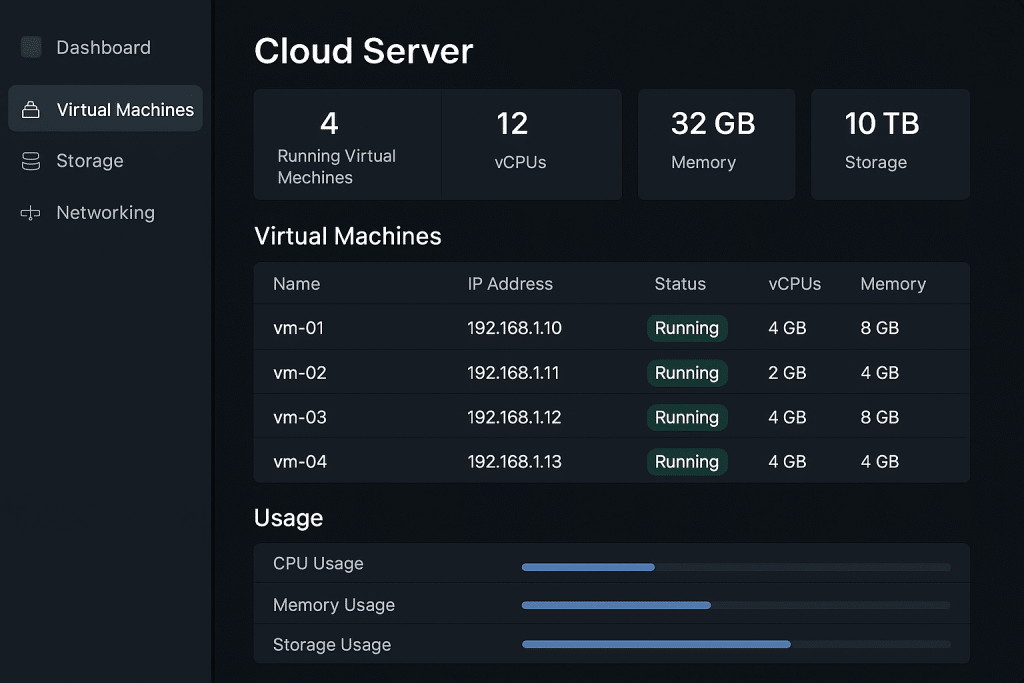Screen dimensions: 1024x683
Task: Select the vm-01 name in table
Action: 298,328
